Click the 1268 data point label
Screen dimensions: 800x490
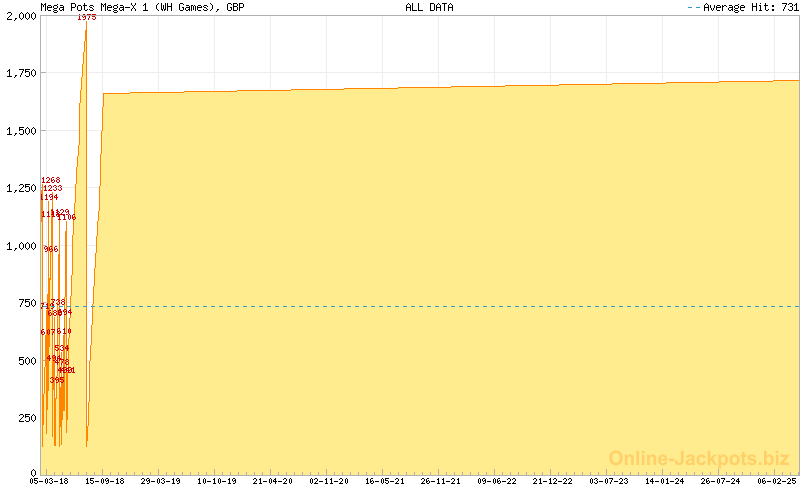(51, 181)
